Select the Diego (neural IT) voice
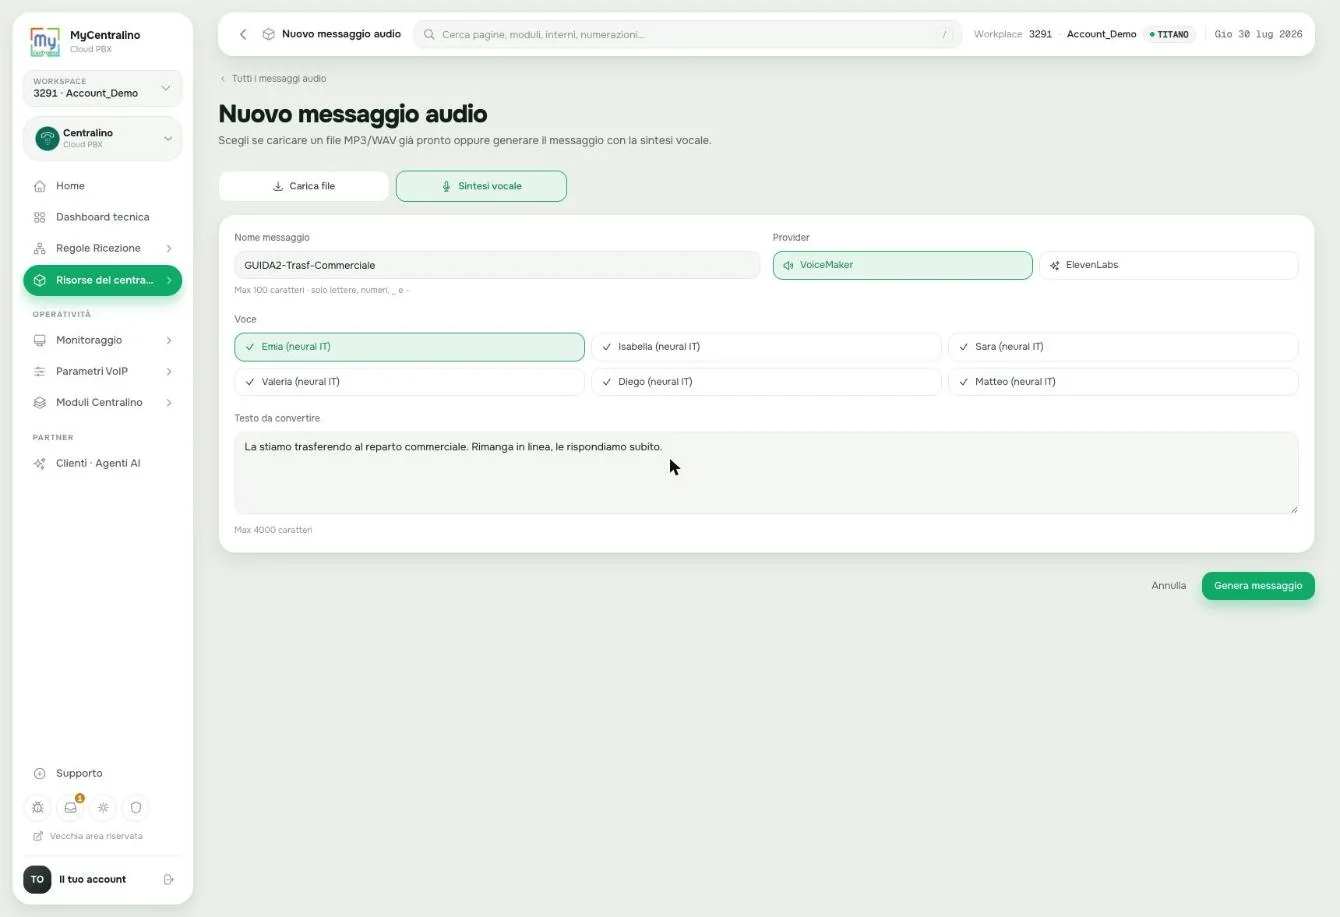Viewport: 1340px width, 917px height. click(x=766, y=382)
